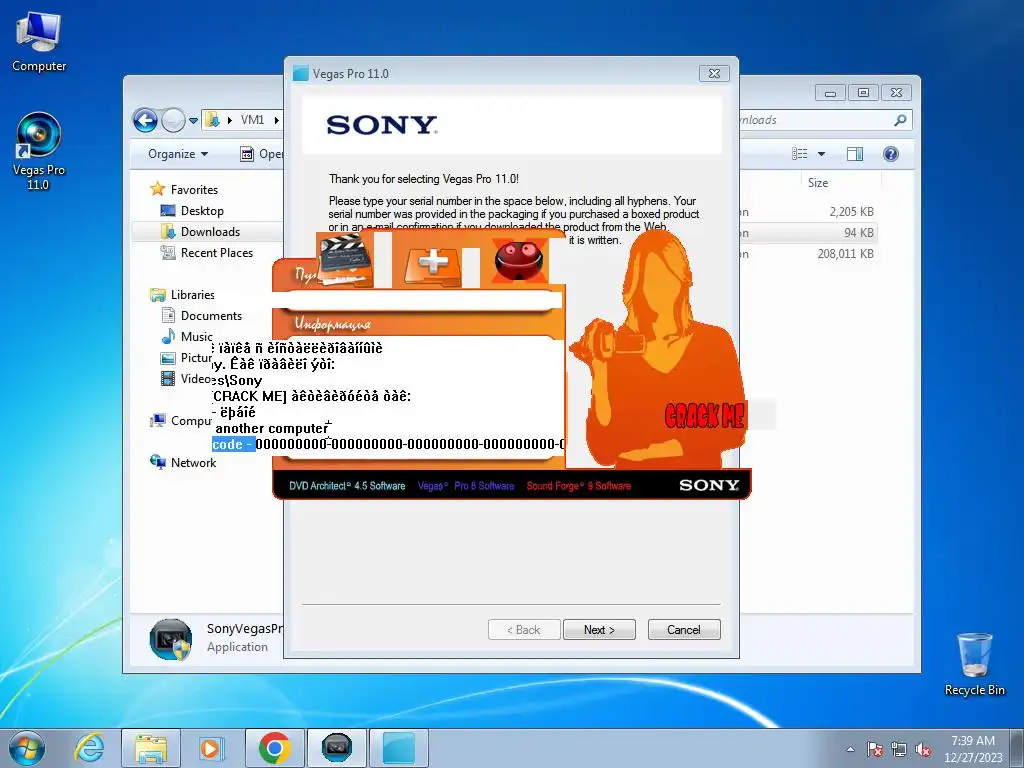Select the 94 KB file row

click(x=807, y=232)
